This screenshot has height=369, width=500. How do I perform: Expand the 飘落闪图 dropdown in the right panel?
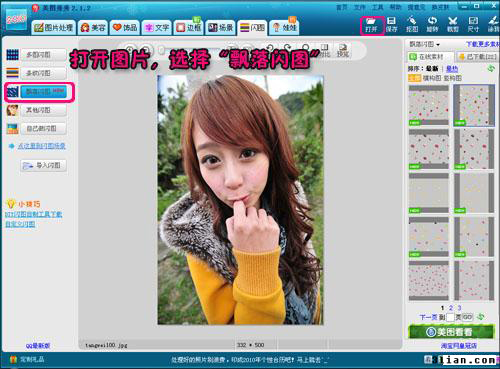[x=424, y=44]
